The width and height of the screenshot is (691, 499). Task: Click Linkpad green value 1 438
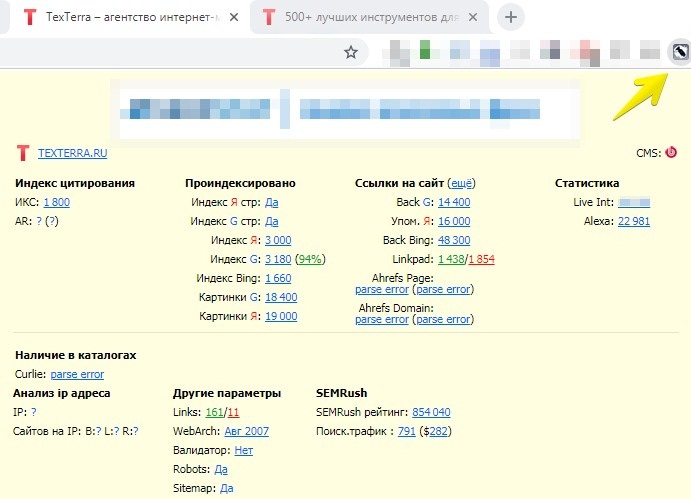[x=451, y=259]
